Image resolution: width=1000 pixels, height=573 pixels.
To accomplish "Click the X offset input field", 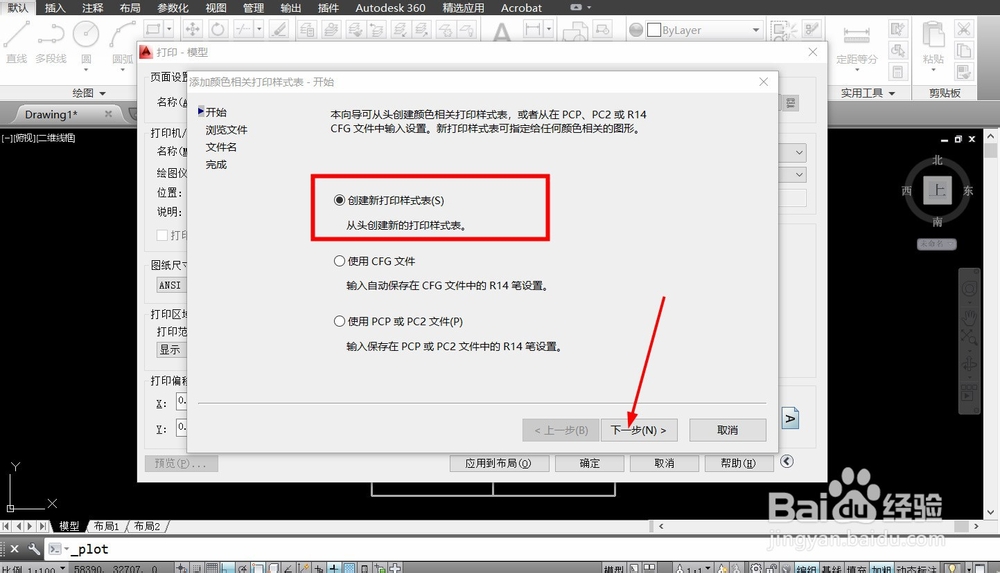I will click(x=182, y=401).
